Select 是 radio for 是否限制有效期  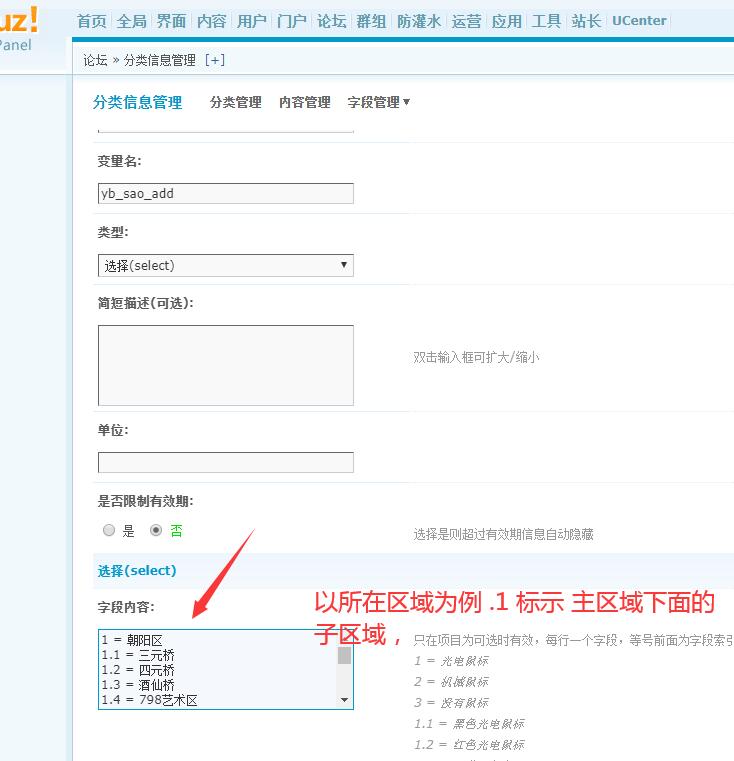point(109,530)
